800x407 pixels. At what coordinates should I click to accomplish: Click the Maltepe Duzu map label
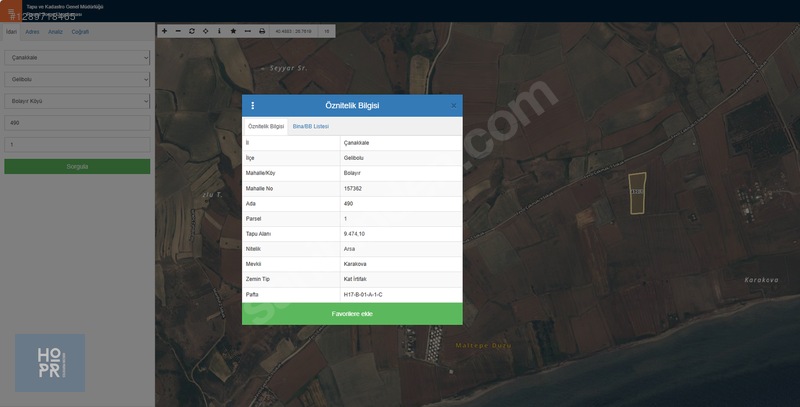click(x=483, y=345)
